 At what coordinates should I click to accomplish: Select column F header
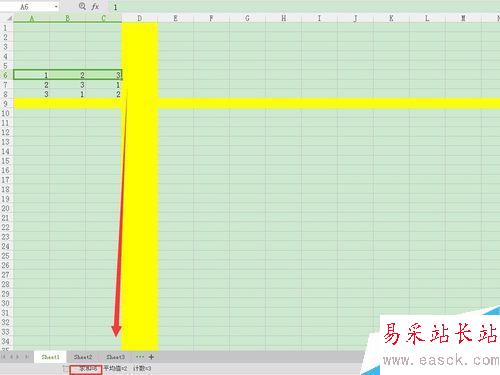212,18
